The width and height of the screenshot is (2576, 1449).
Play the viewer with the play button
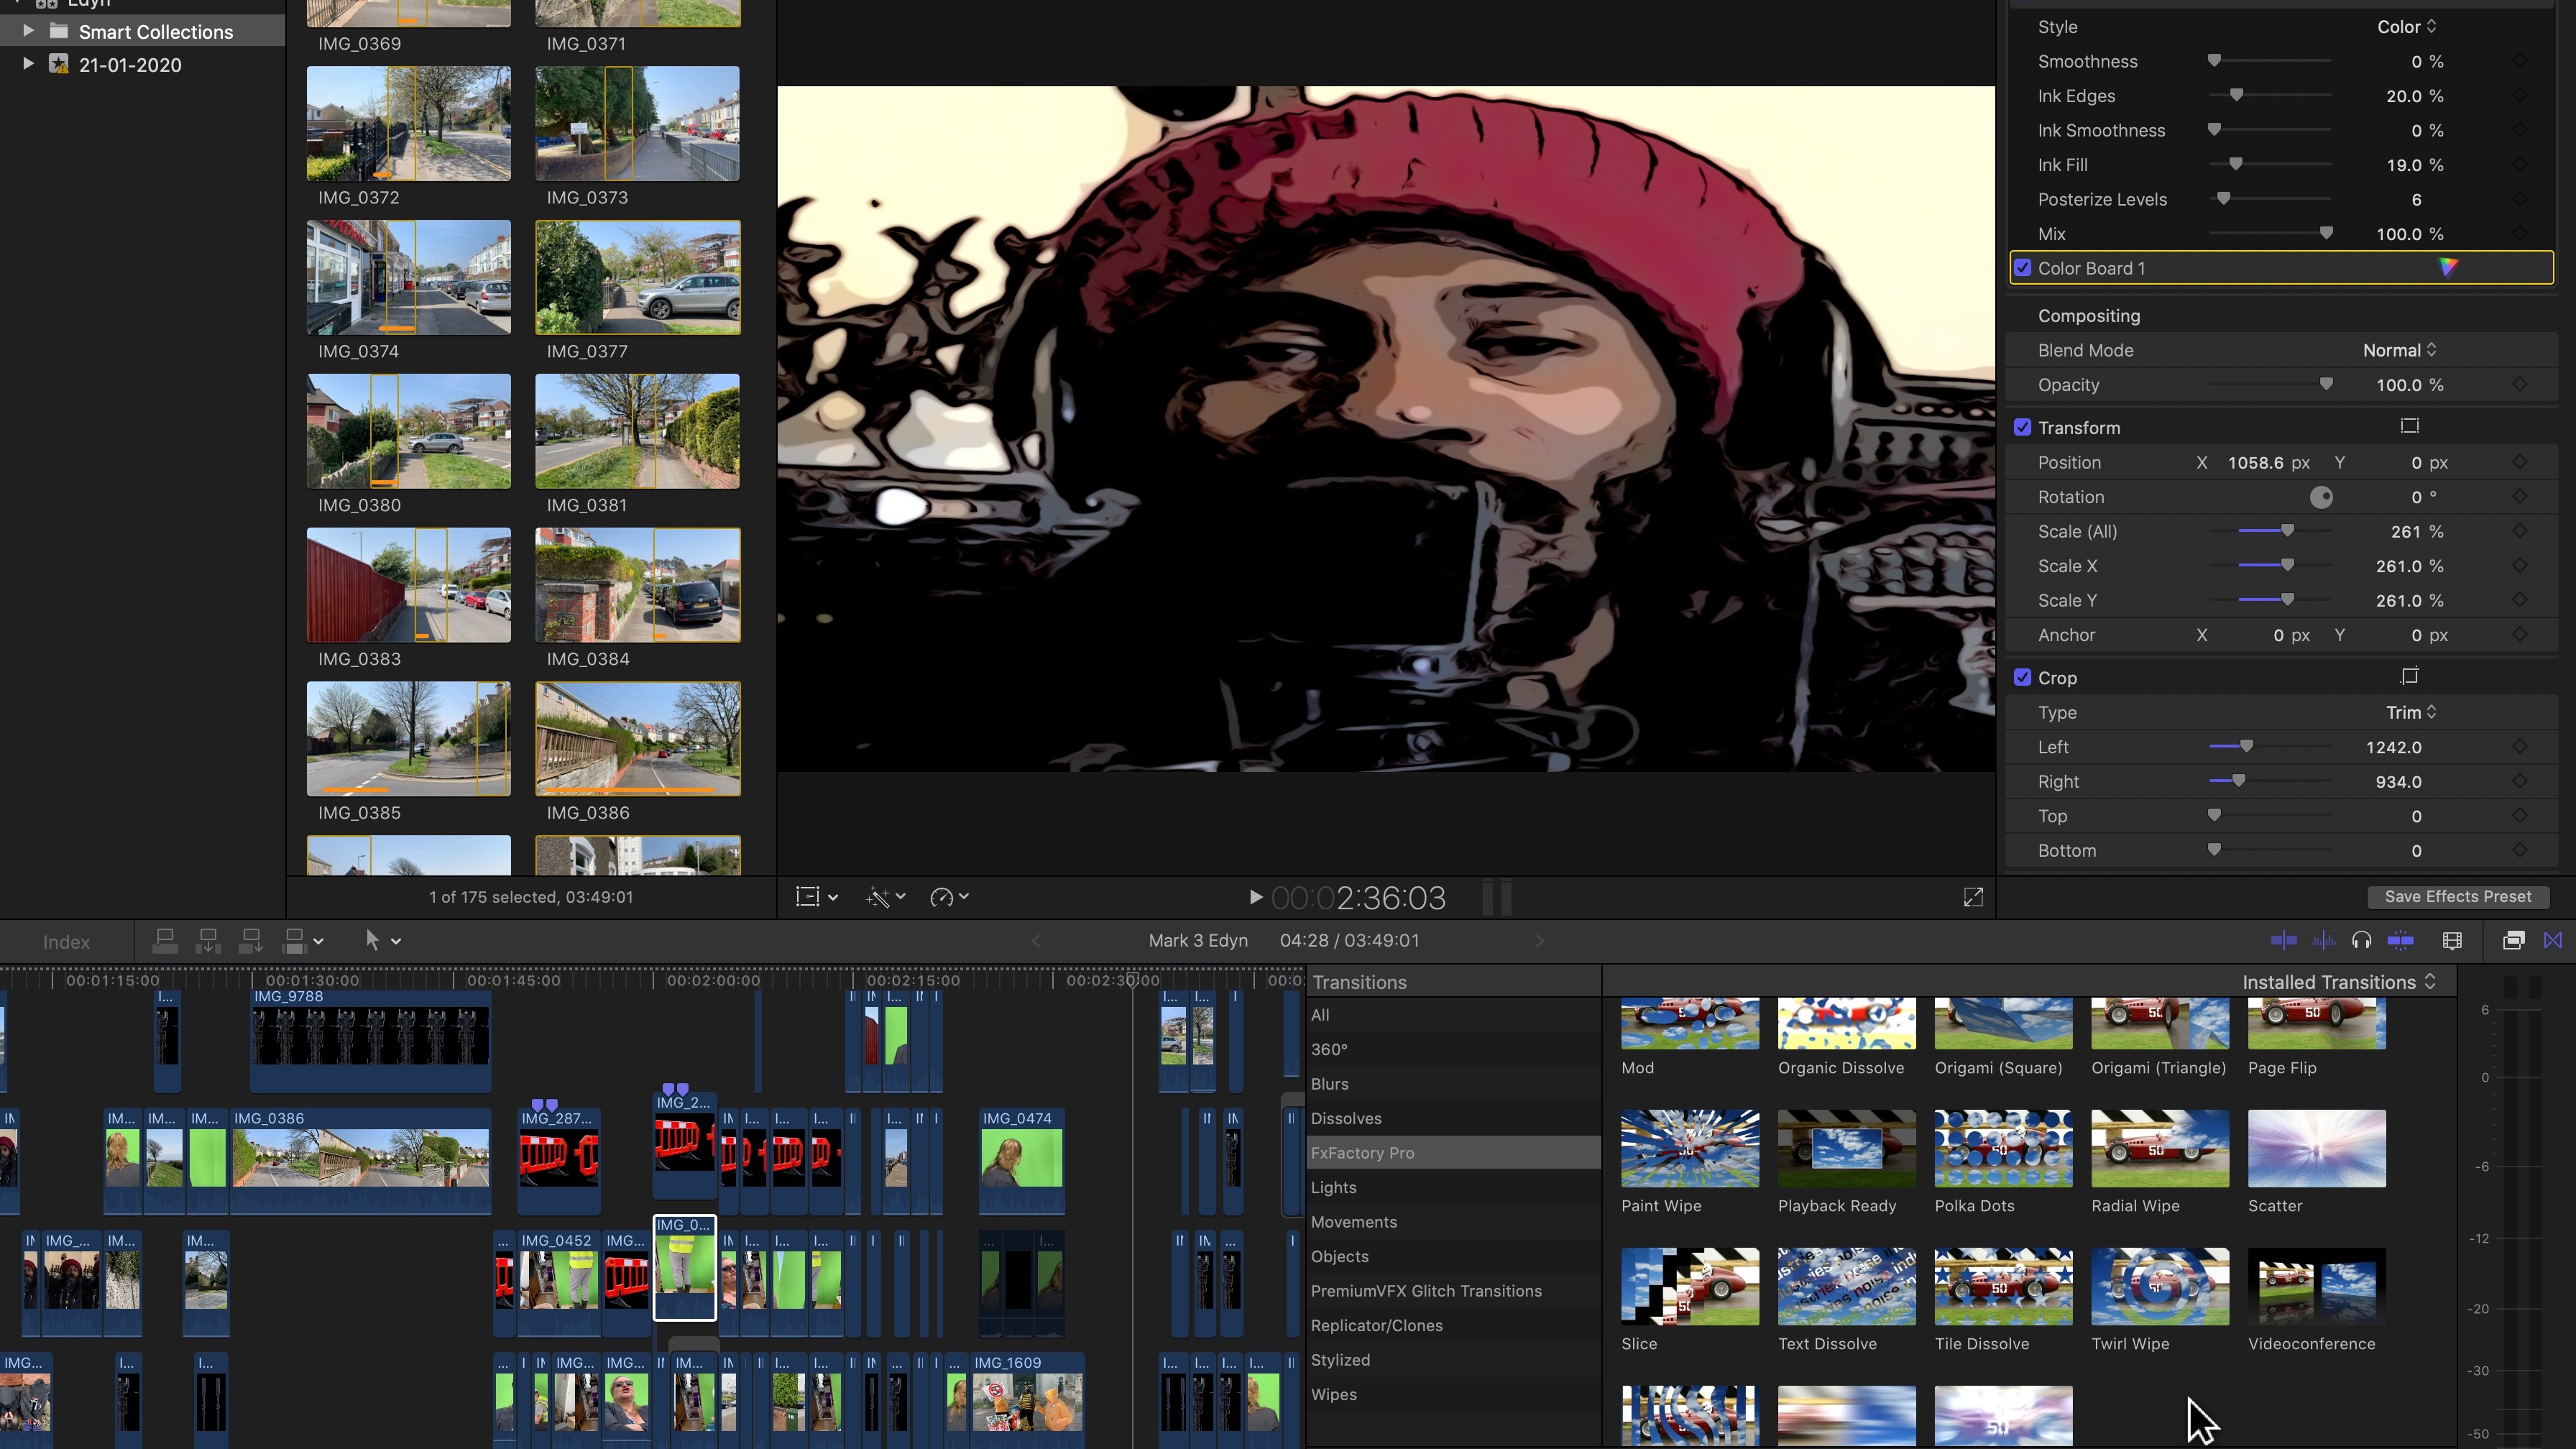1255,897
